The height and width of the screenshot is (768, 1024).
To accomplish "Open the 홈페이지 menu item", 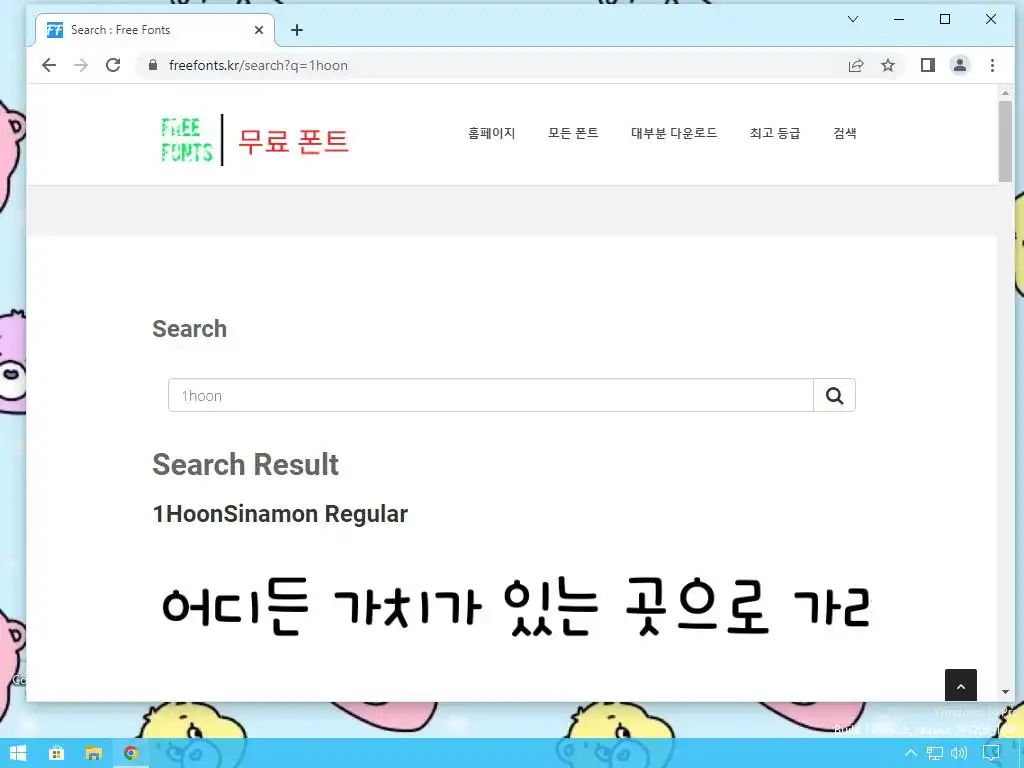I will point(492,133).
